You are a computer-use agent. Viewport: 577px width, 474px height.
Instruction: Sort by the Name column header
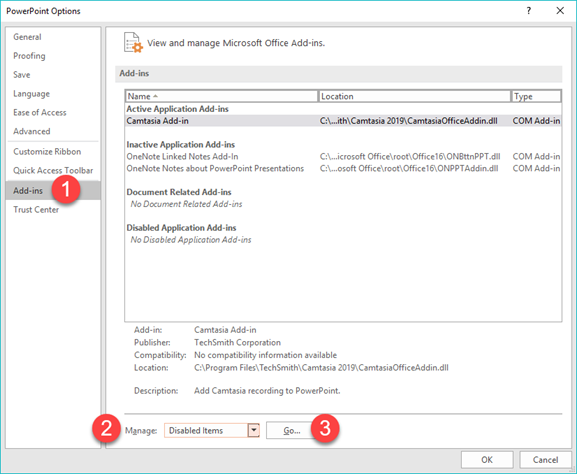222,96
